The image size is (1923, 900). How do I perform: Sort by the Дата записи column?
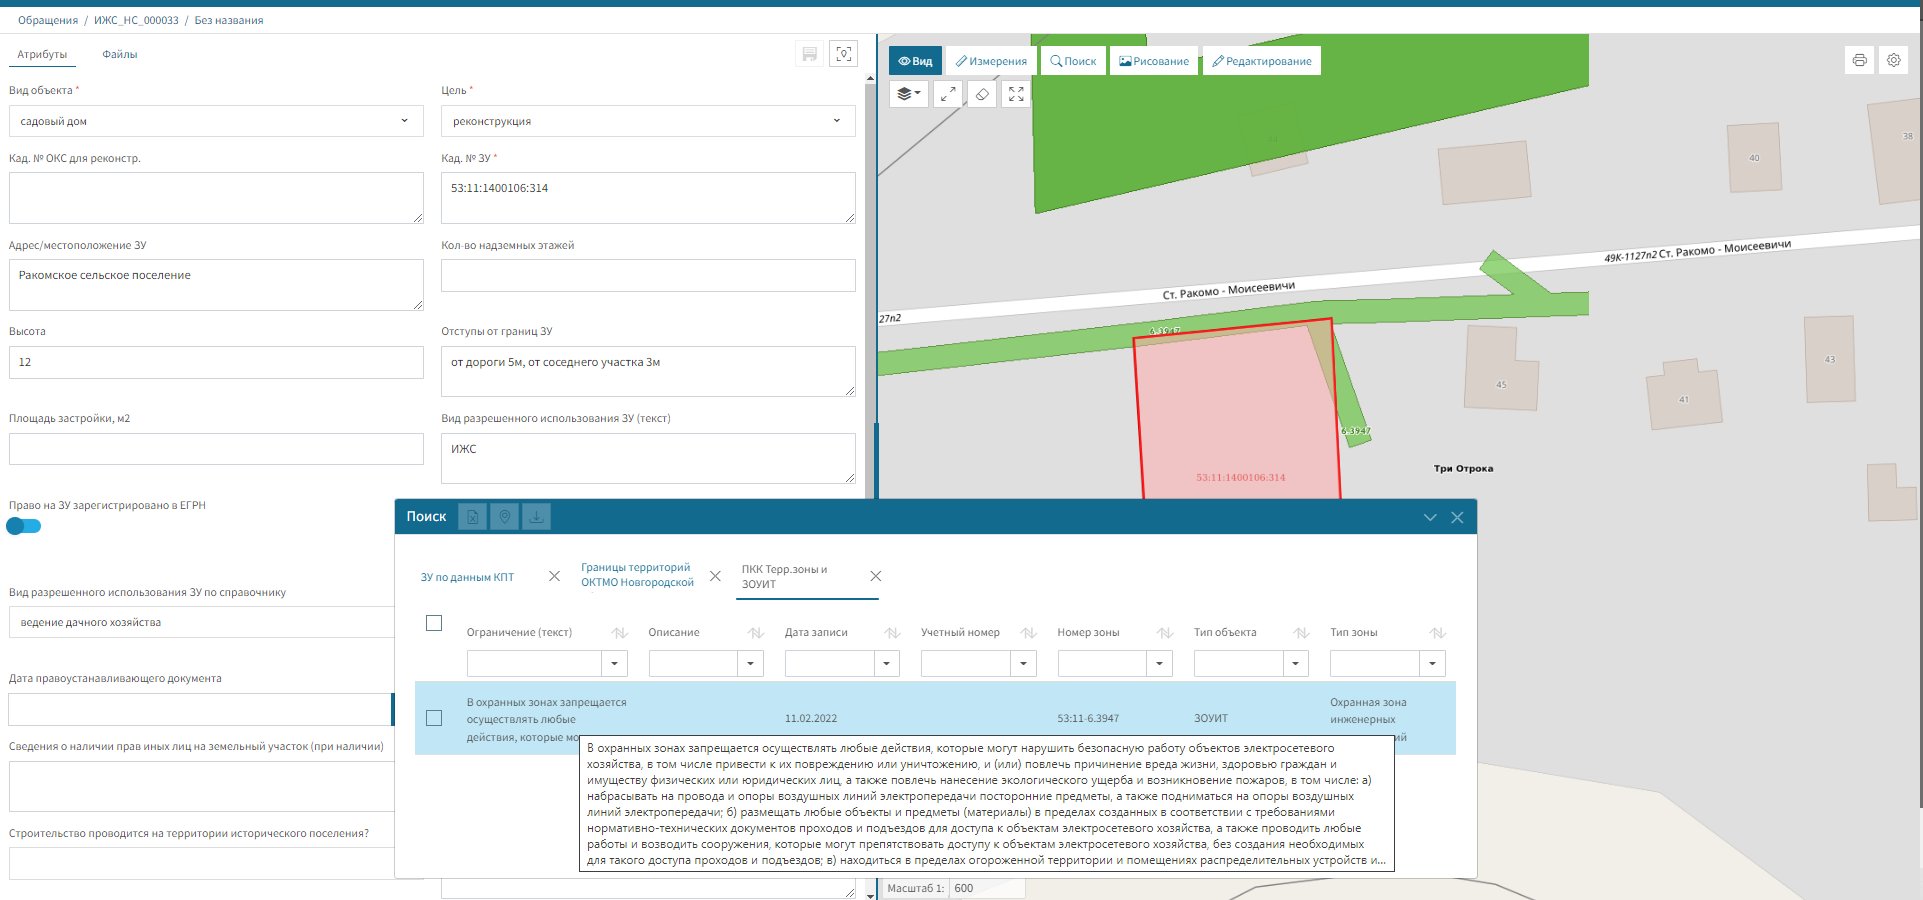(892, 633)
